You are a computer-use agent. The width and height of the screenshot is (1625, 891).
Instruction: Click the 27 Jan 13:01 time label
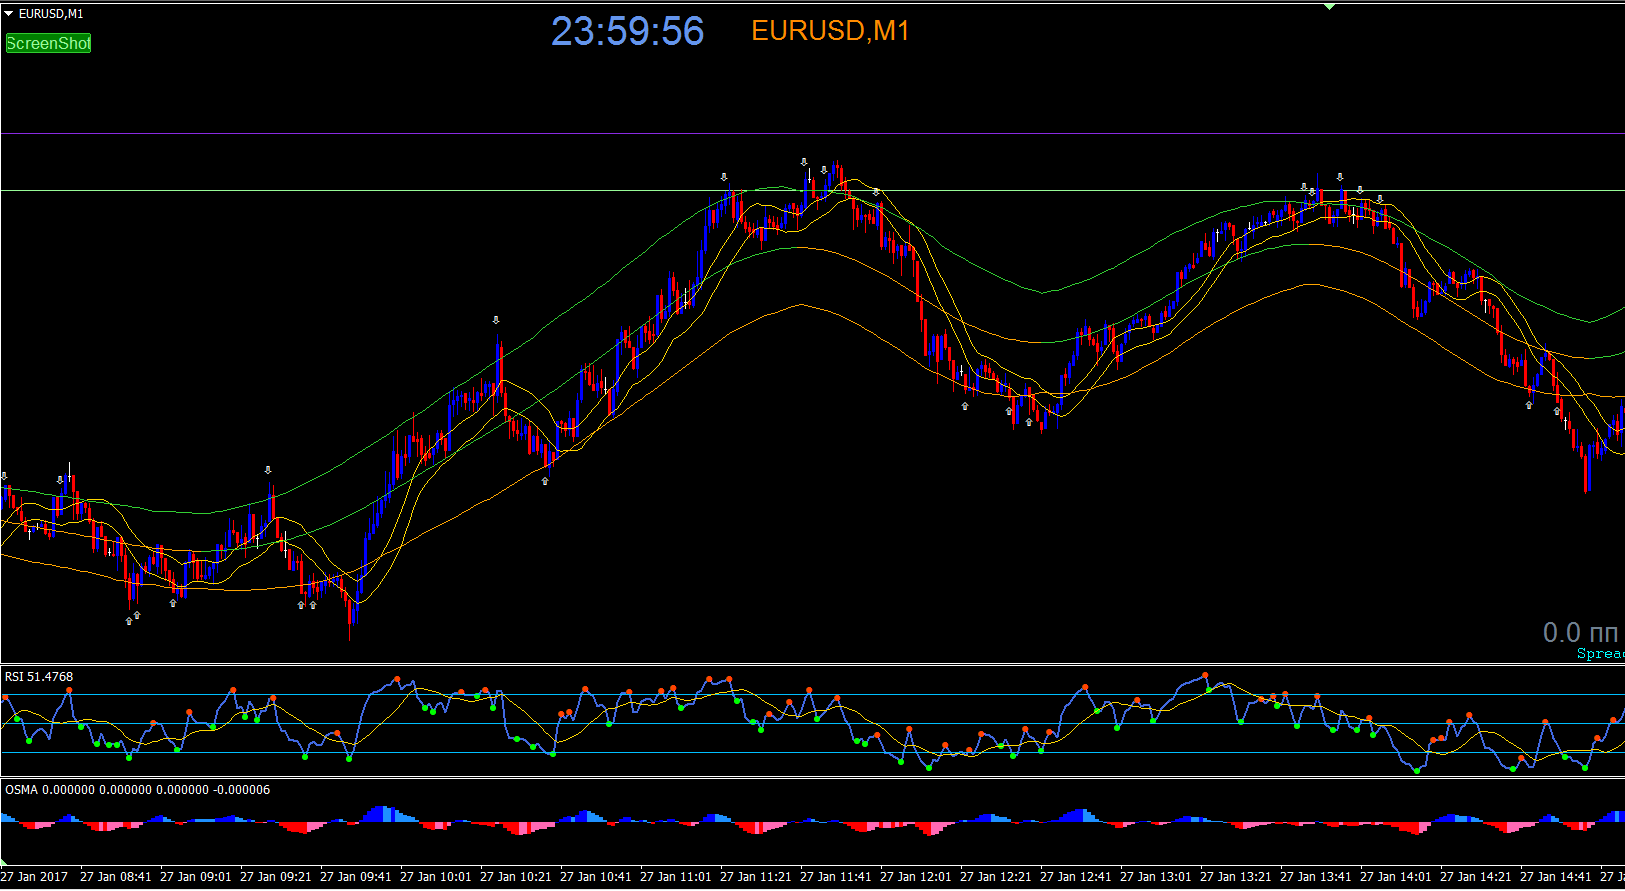pyautogui.click(x=1156, y=877)
